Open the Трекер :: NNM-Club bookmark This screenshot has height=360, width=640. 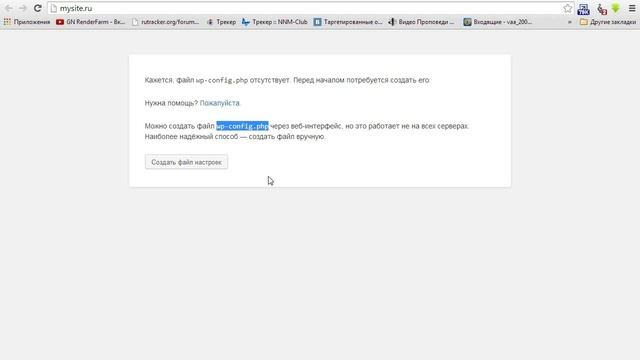click(275, 22)
